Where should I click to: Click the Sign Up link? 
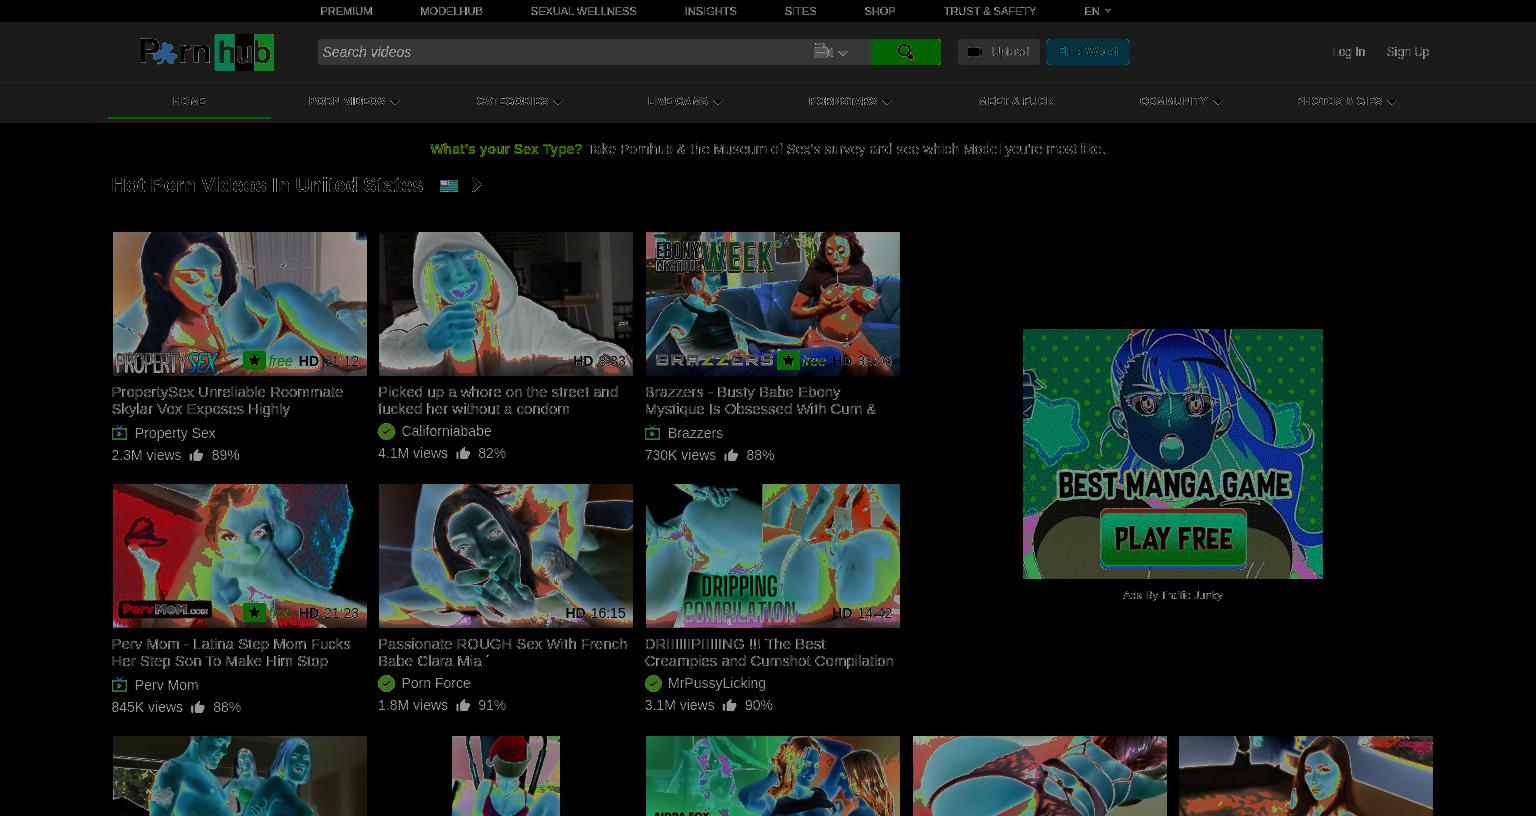coord(1407,52)
